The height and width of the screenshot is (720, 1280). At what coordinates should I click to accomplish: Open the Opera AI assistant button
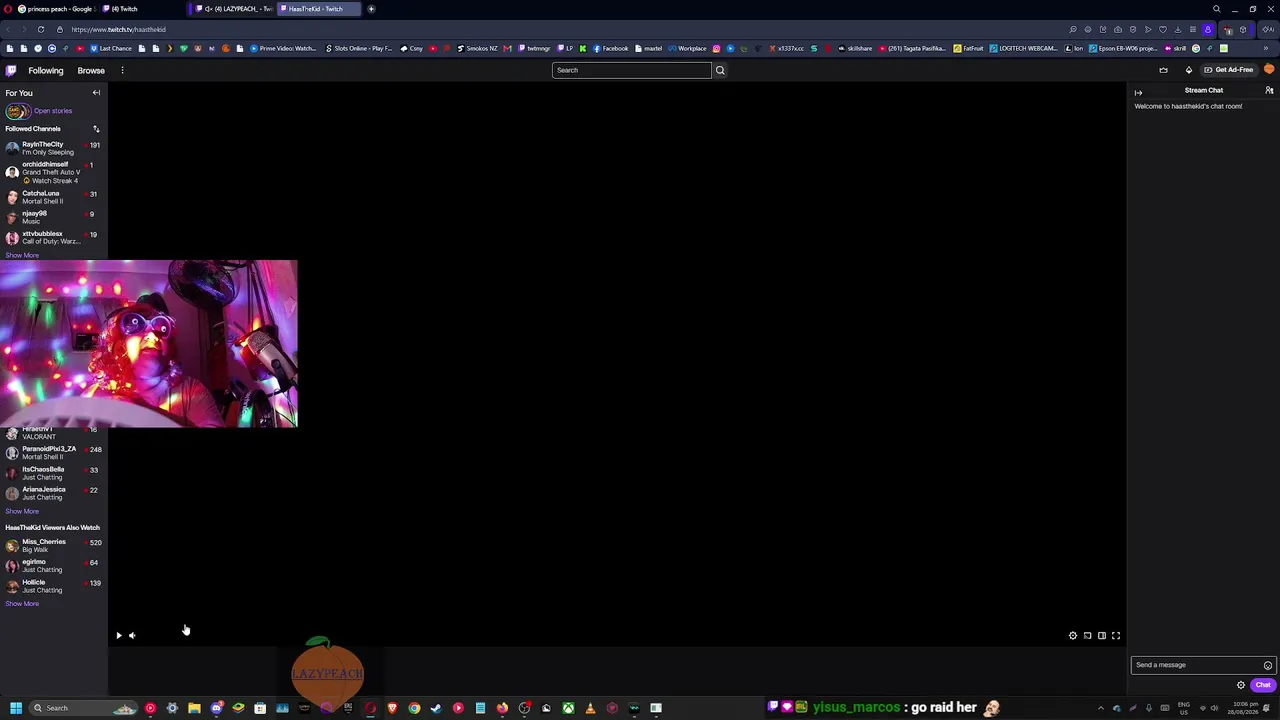1269,29
